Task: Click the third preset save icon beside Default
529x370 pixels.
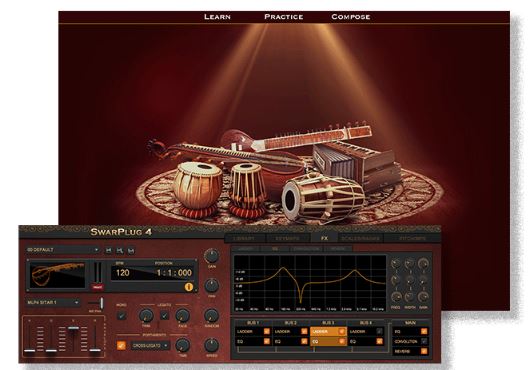Action: point(132,250)
